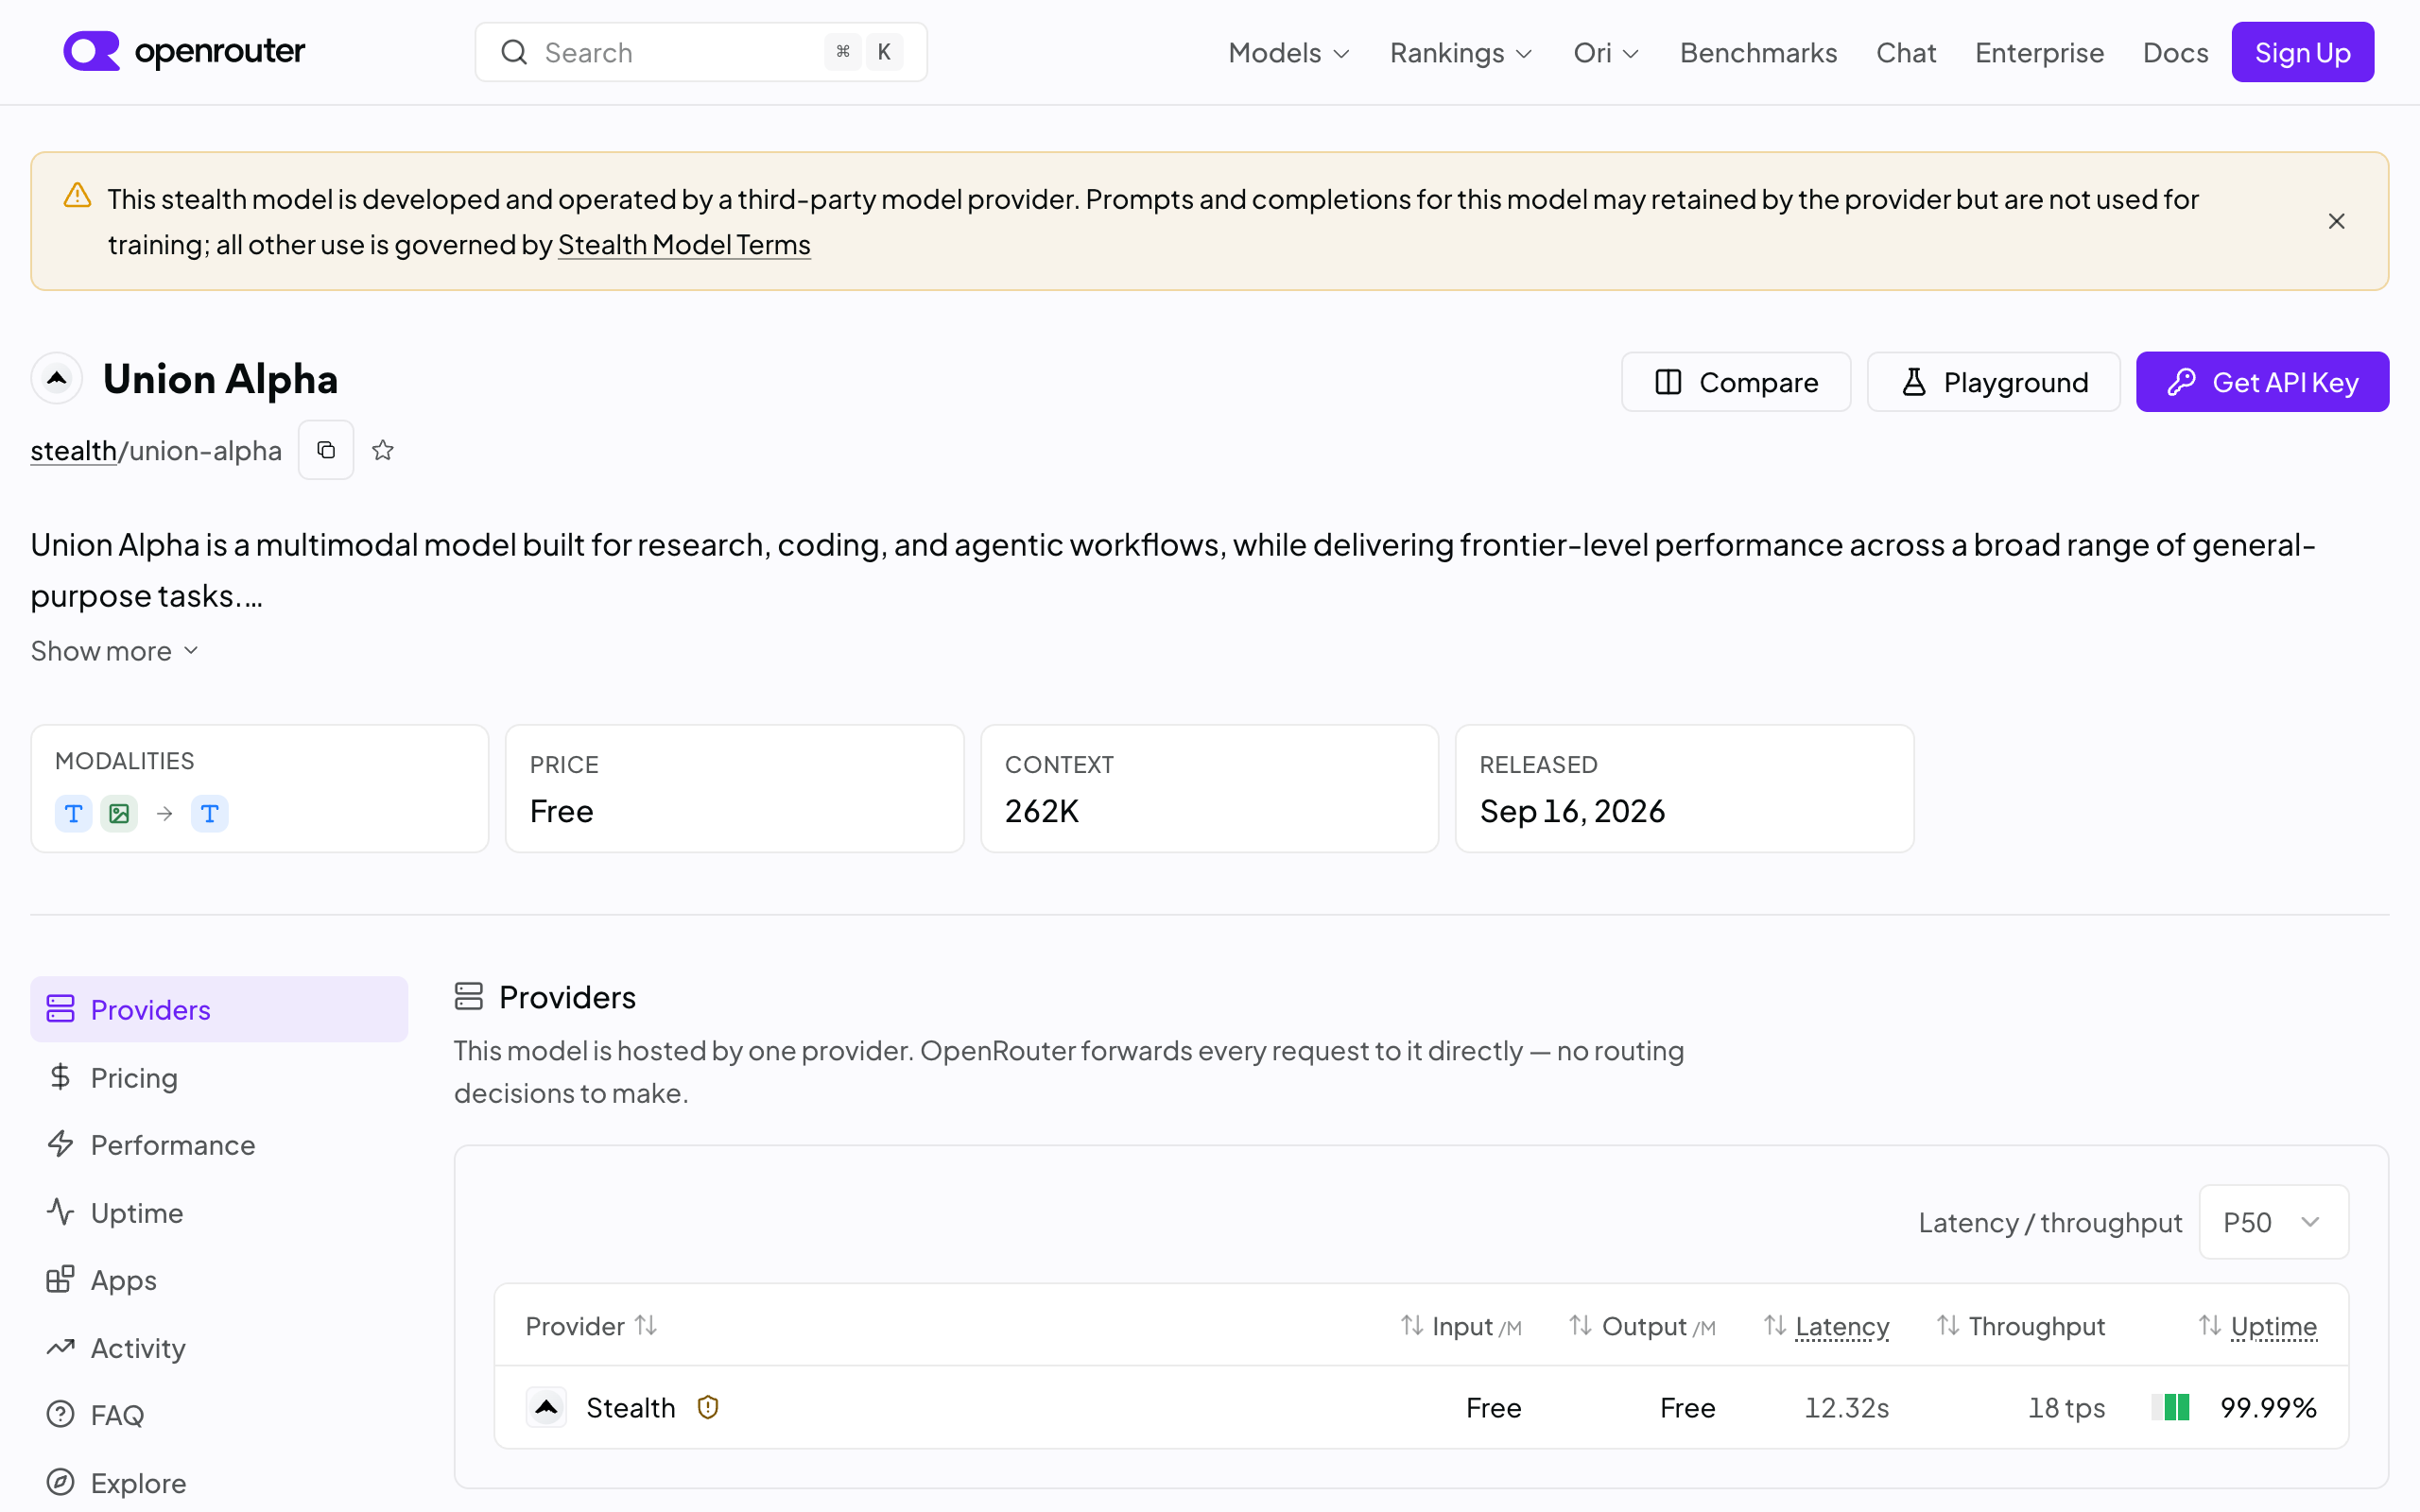2420x1512 pixels.
Task: Click the Compare button
Action: 1735,381
